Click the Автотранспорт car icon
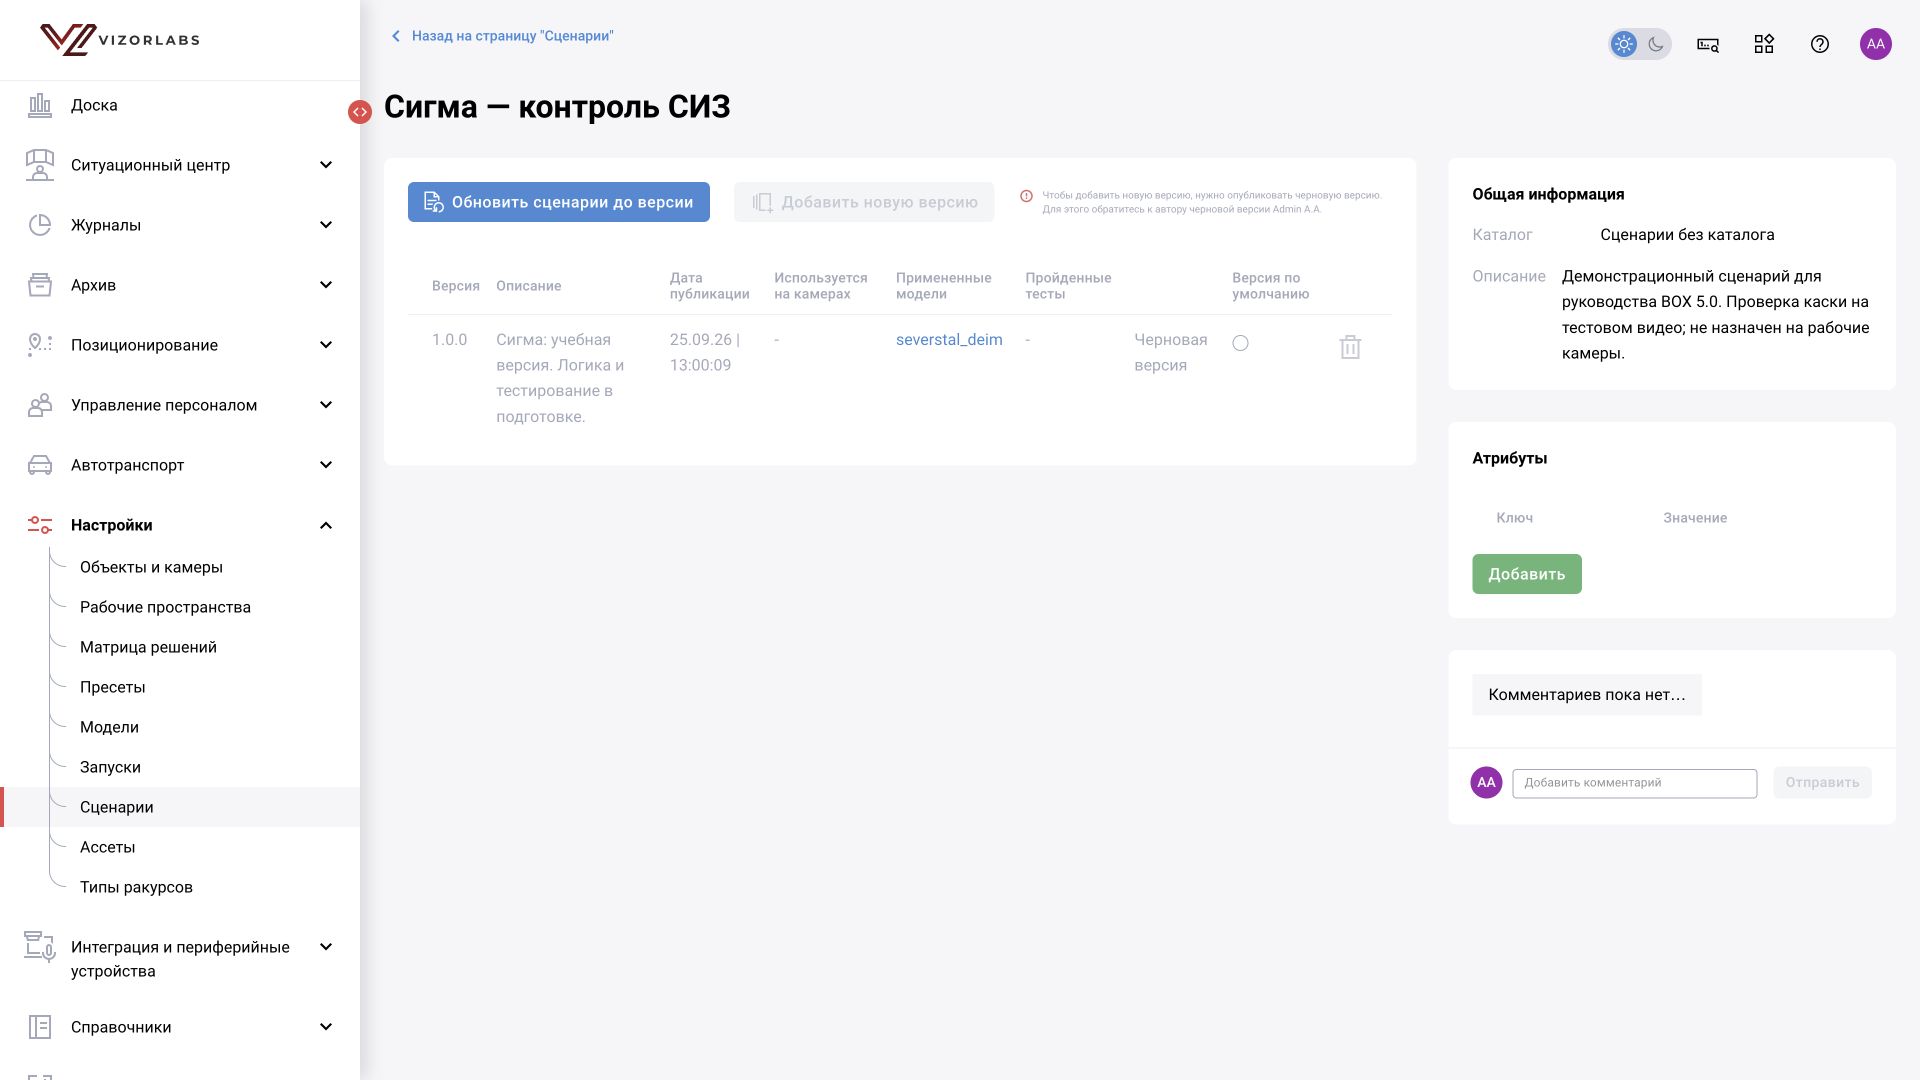 (x=40, y=465)
